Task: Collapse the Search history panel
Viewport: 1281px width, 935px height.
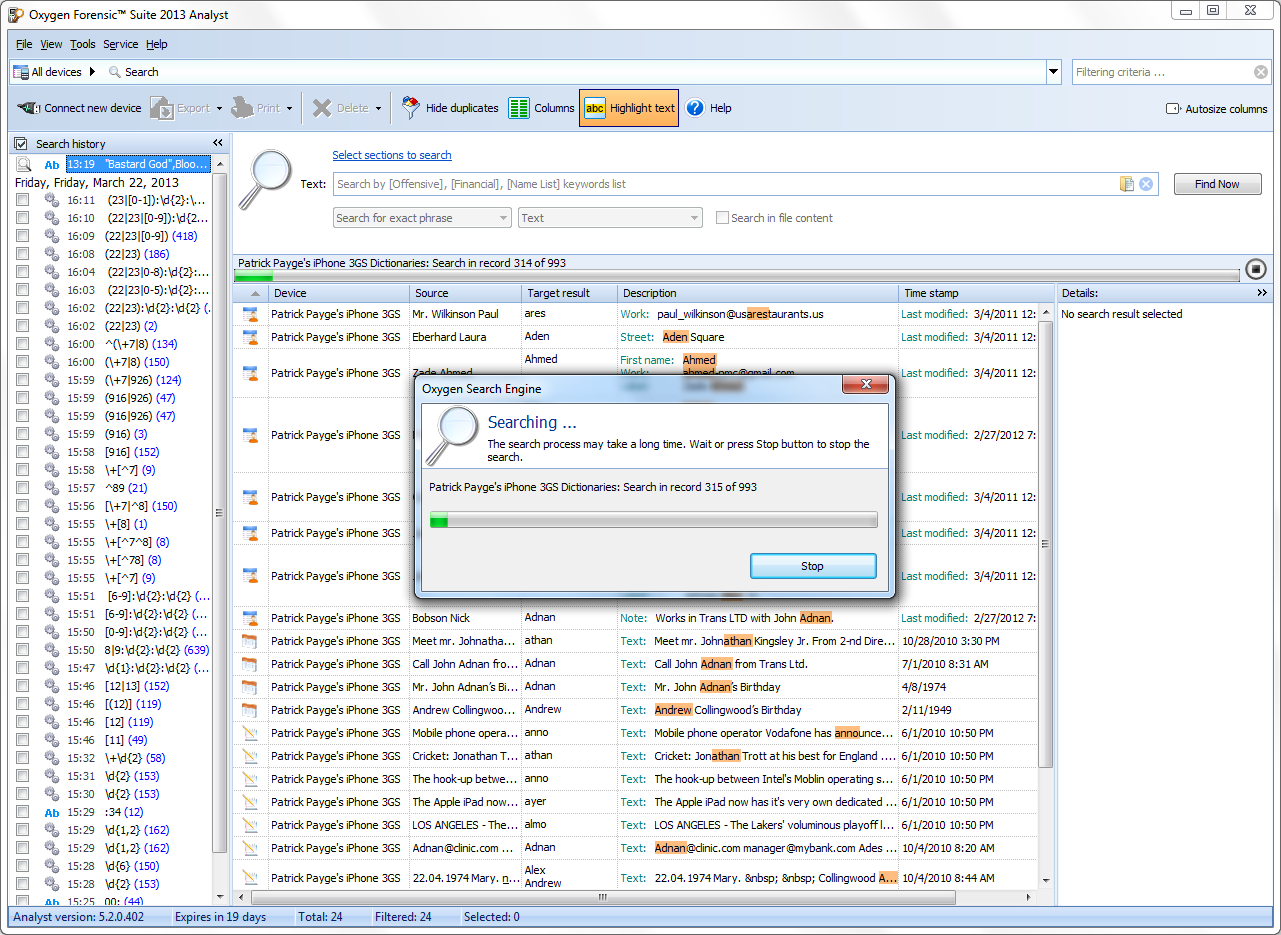Action: (218, 143)
